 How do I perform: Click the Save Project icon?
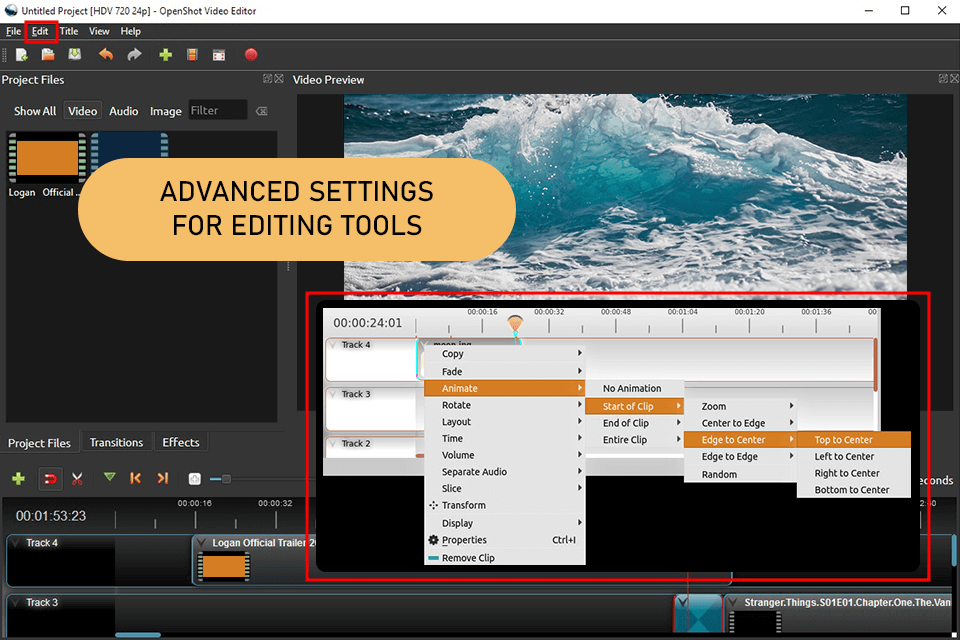pyautogui.click(x=75, y=55)
